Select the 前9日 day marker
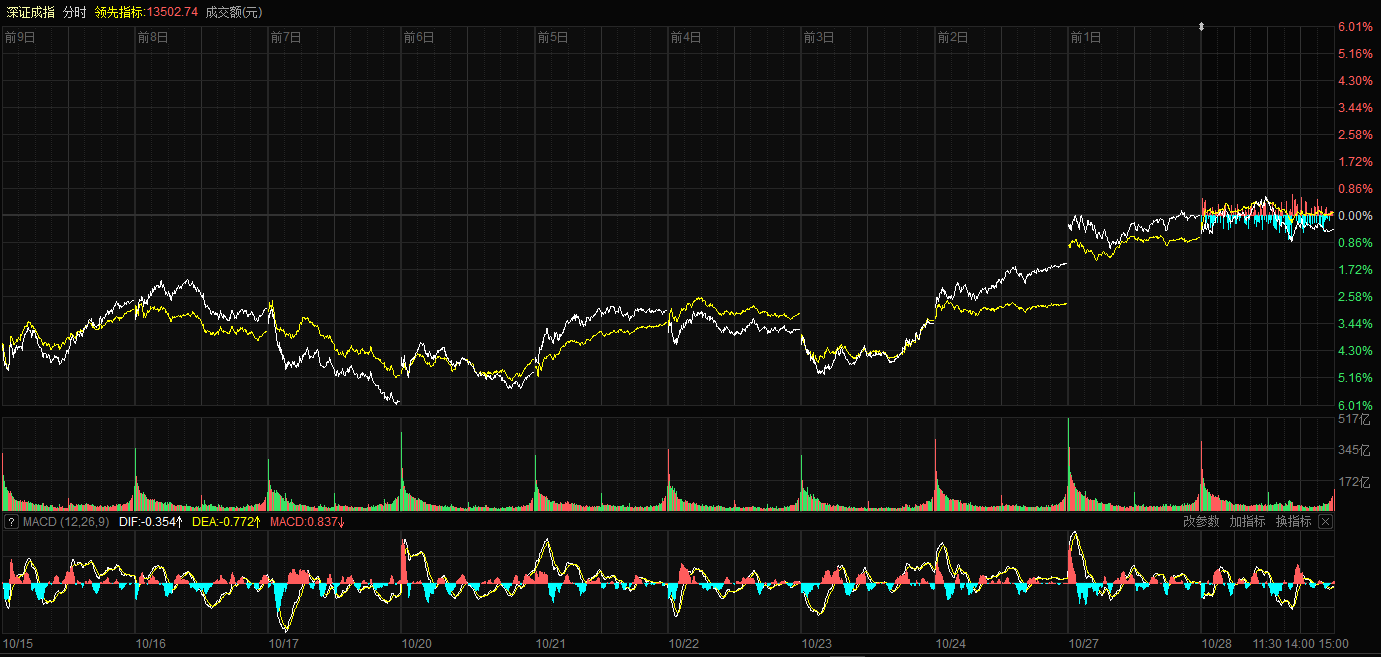 click(x=20, y=38)
